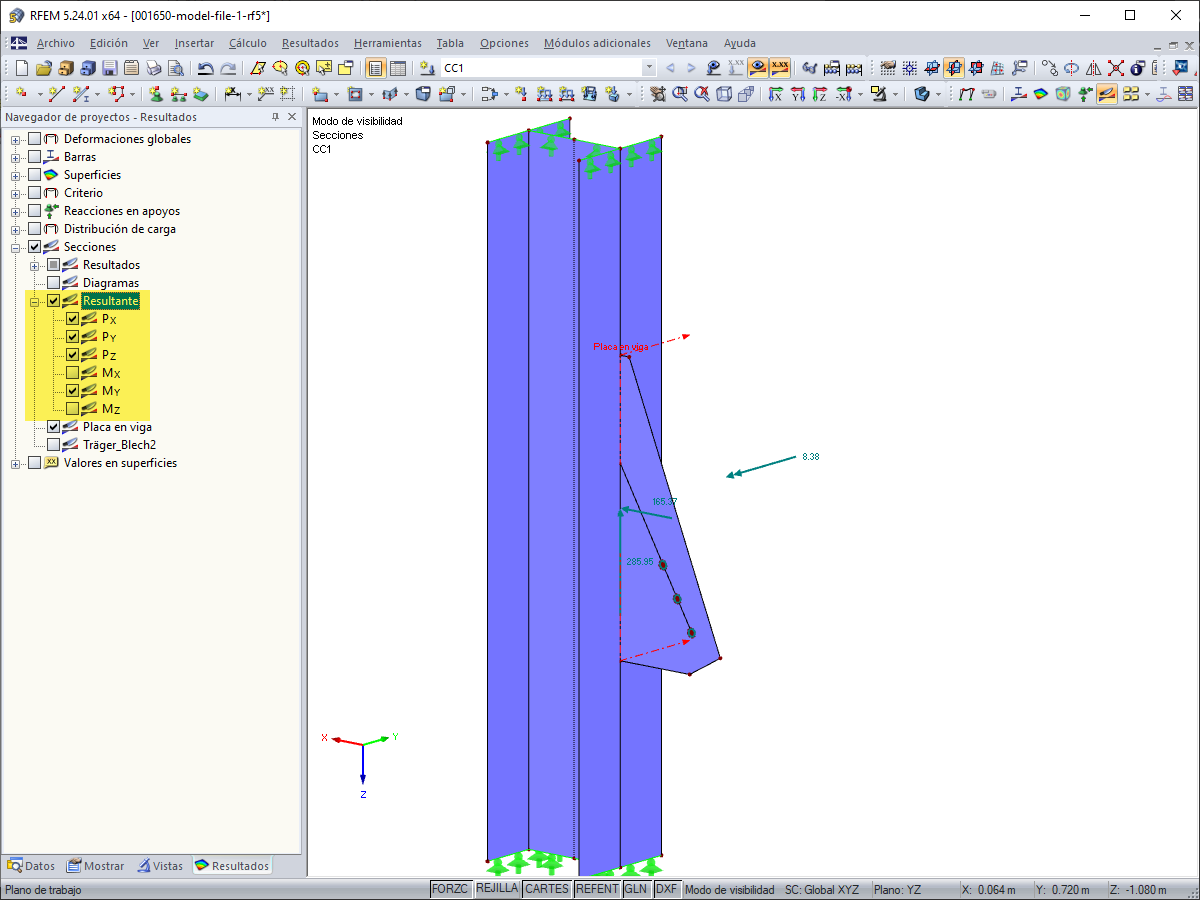Expand the Resultados sub-node under Secciones

pos(35,265)
